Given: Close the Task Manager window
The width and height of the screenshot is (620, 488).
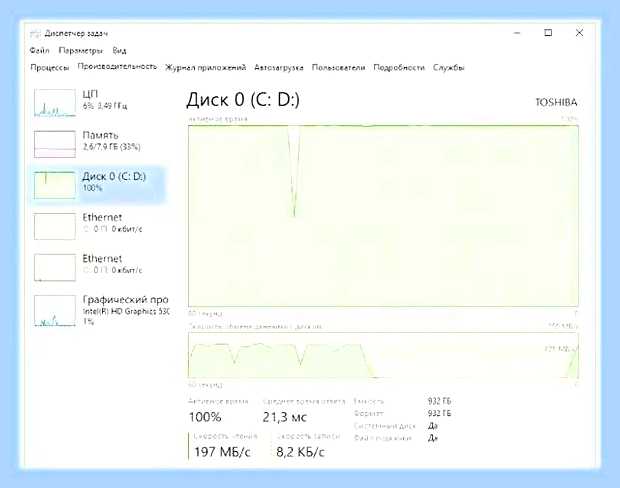Looking at the screenshot, I should (579, 33).
